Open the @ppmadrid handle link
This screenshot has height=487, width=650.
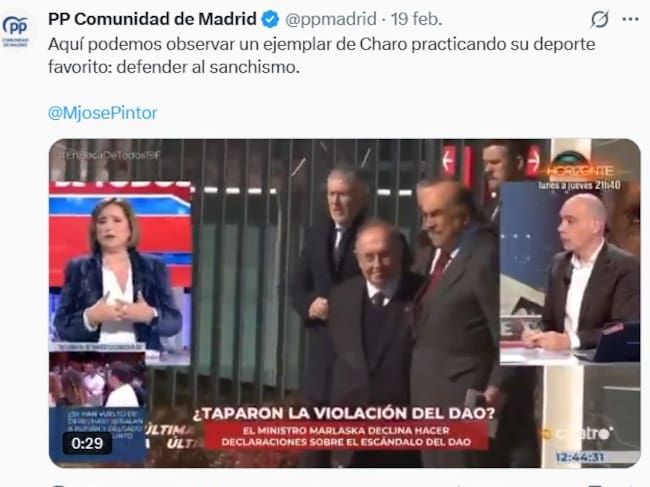[x=331, y=19]
